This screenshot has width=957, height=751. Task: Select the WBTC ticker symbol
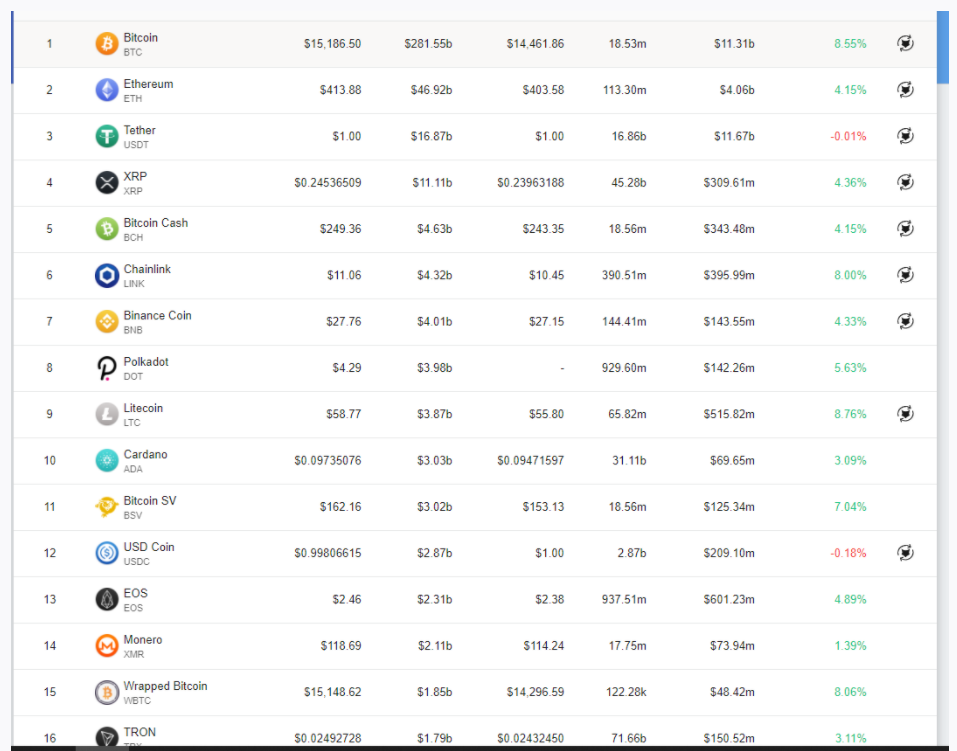point(137,701)
